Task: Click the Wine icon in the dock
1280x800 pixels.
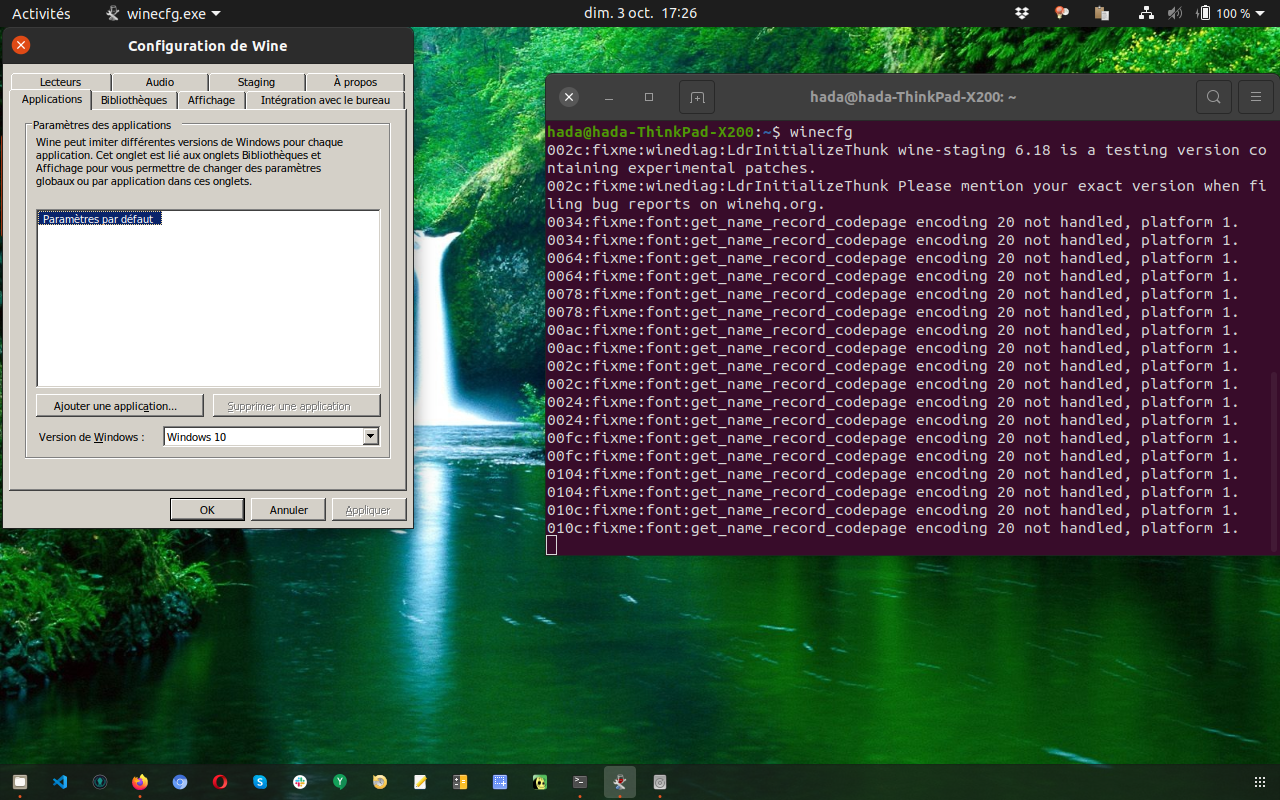Action: pyautogui.click(x=620, y=782)
